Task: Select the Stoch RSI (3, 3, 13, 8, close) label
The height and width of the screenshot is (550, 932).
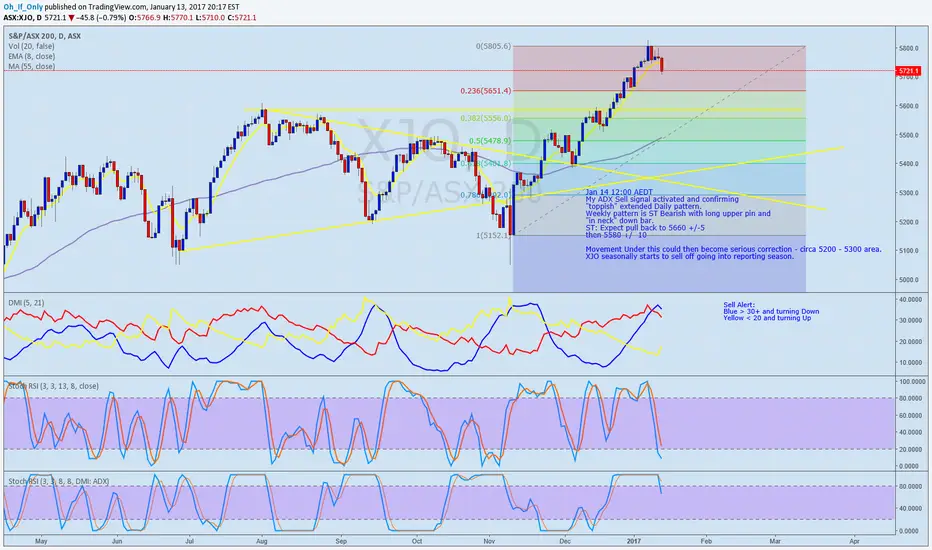Action: coord(53,386)
